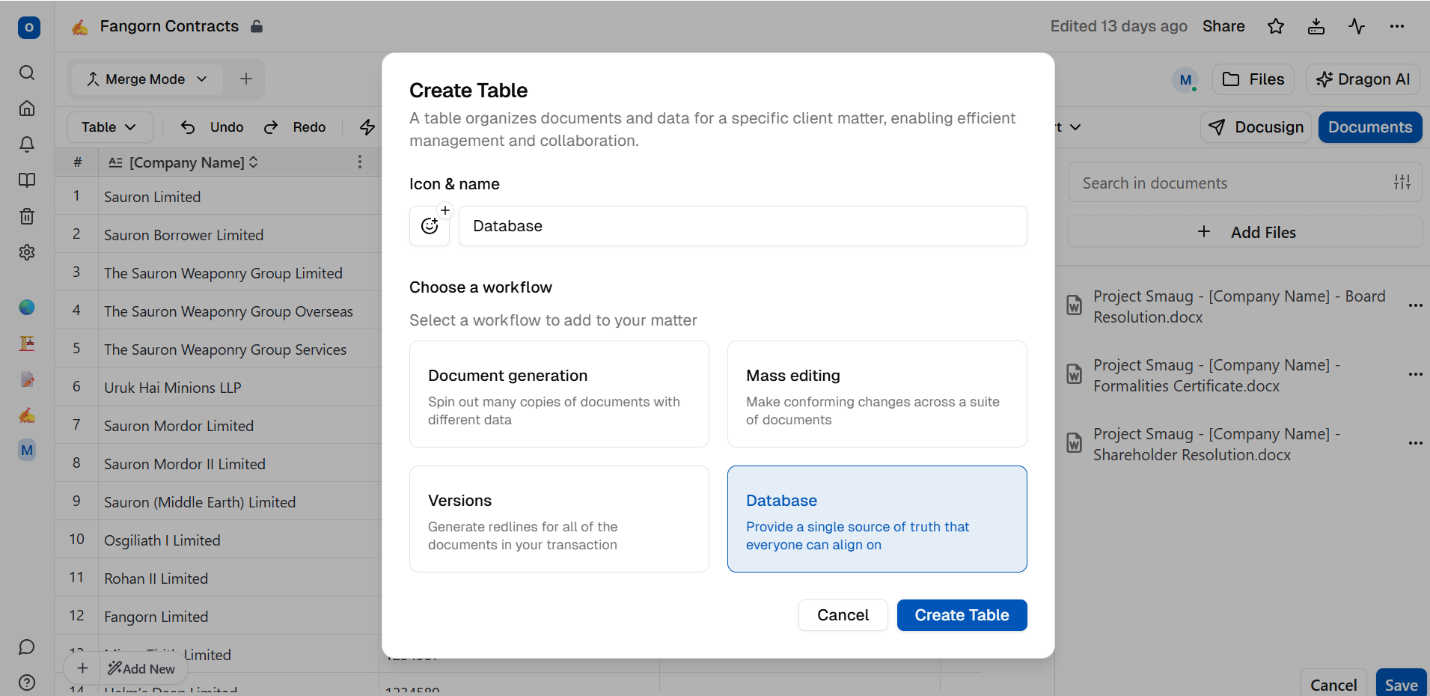The image size is (1430, 696).
Task: Open the Merge Mode dropdown
Action: [146, 79]
